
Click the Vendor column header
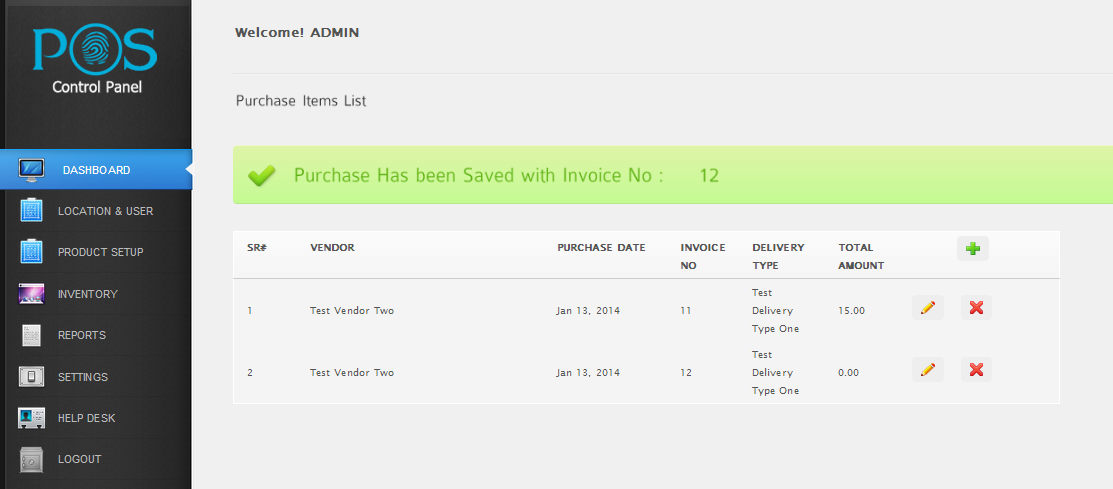click(332, 248)
